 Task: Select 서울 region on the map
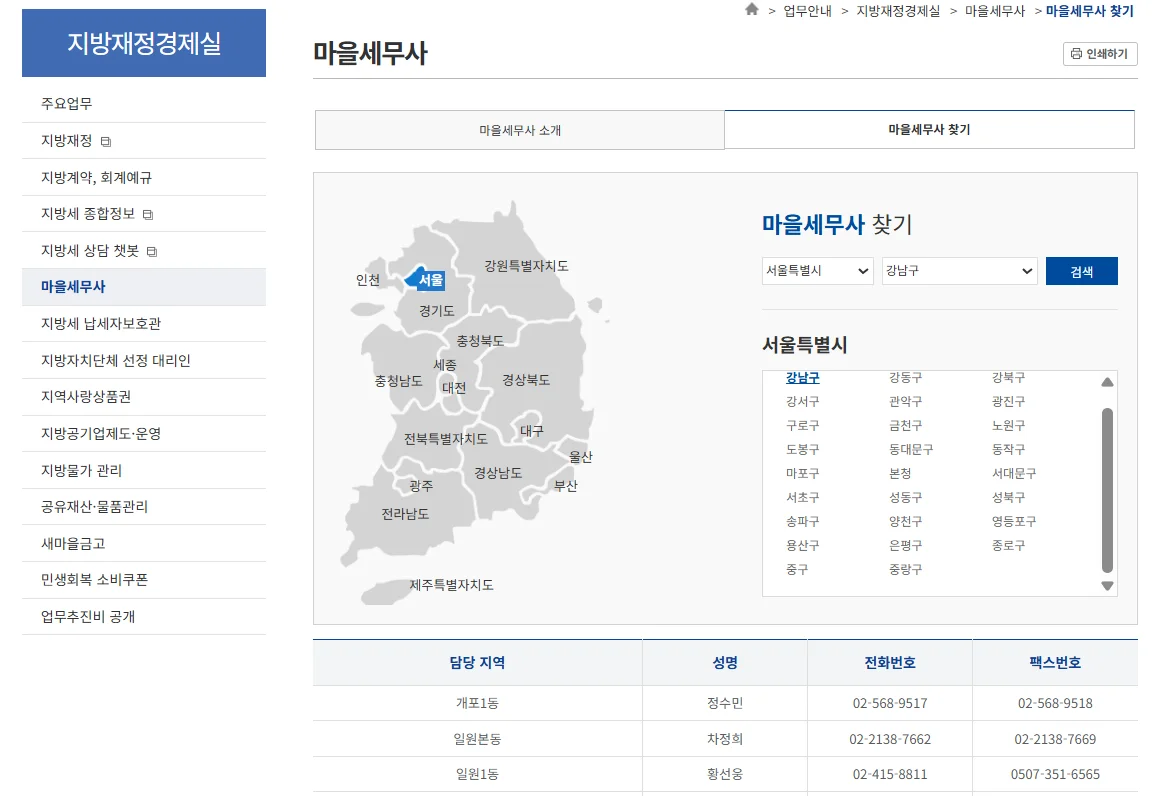[430, 280]
